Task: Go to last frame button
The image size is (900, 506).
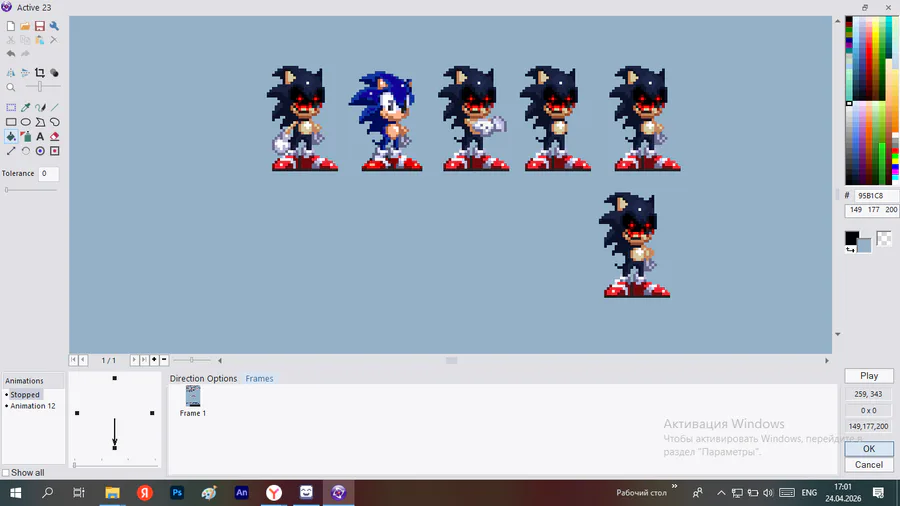Action: (144, 360)
